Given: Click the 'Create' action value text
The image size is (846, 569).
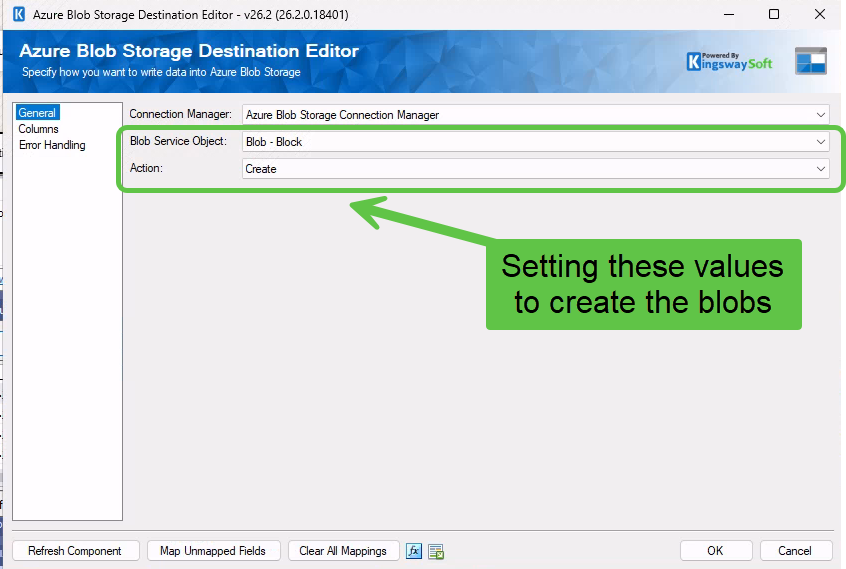Looking at the screenshot, I should click(x=261, y=169).
